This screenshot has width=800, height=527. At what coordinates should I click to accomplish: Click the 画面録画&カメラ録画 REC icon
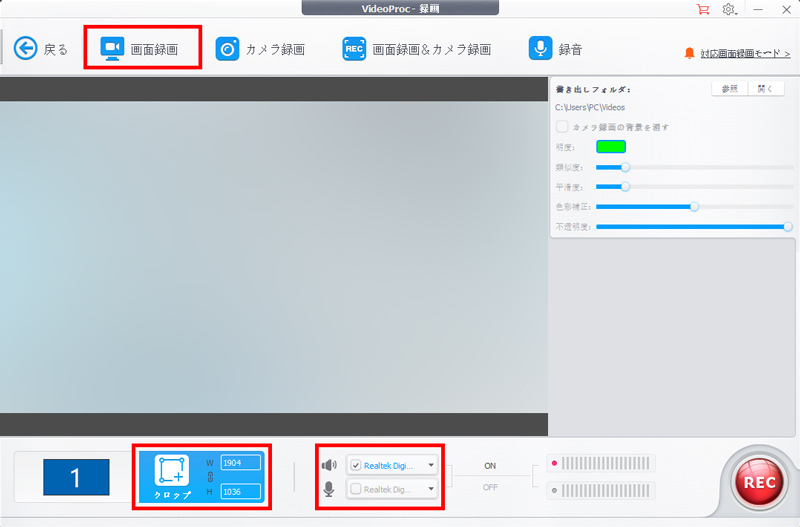pyautogui.click(x=354, y=48)
